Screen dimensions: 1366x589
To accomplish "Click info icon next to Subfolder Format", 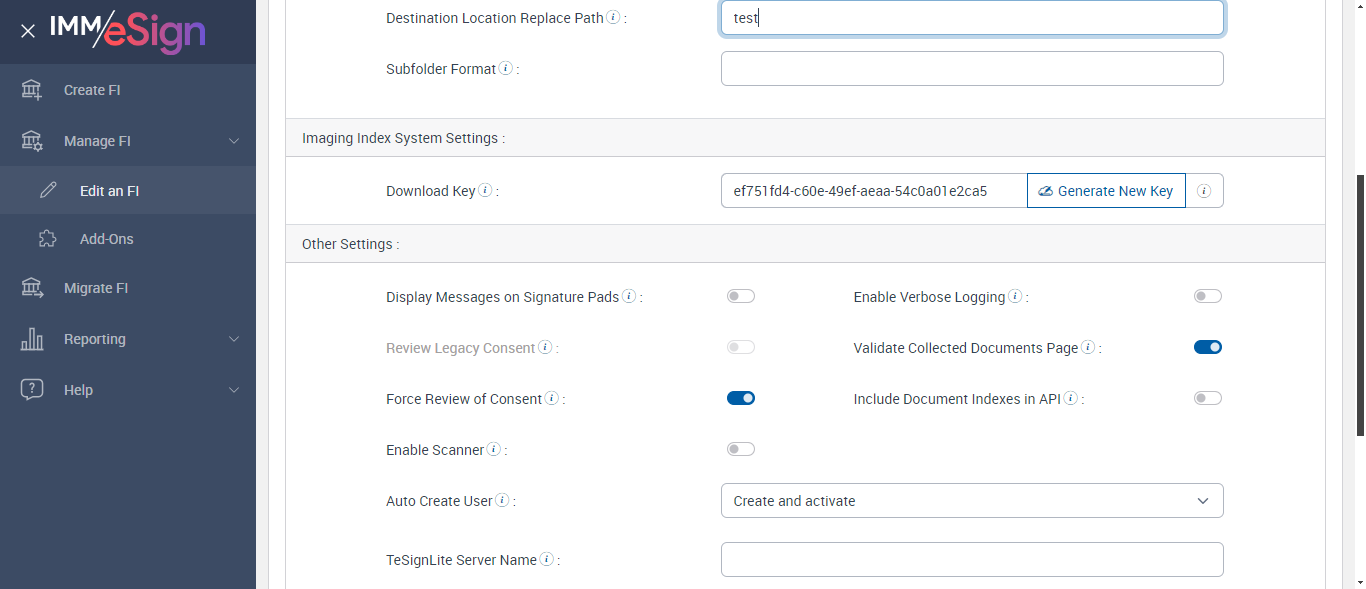I will click(506, 69).
